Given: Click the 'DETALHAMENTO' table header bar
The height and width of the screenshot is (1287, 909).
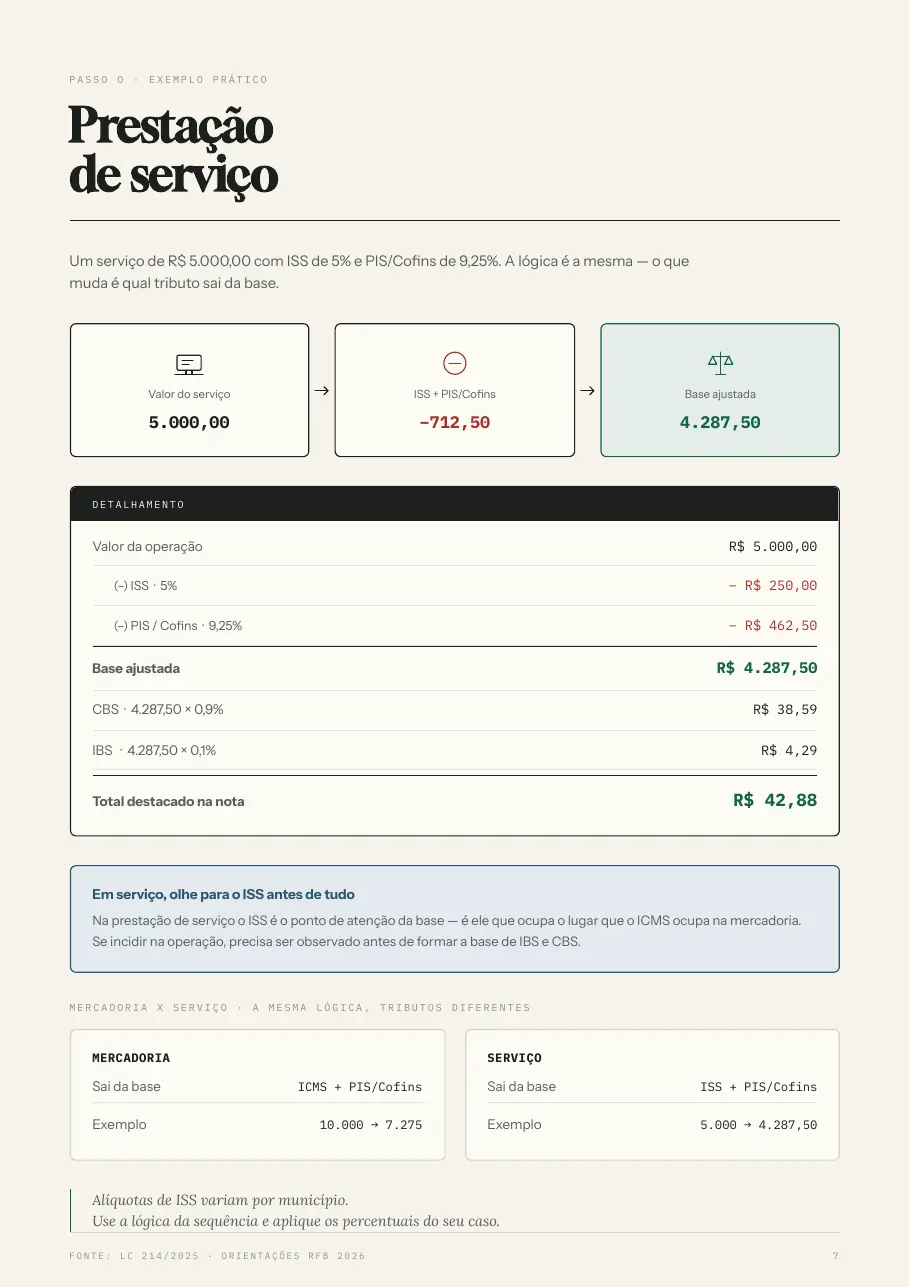Looking at the screenshot, I should tap(455, 504).
